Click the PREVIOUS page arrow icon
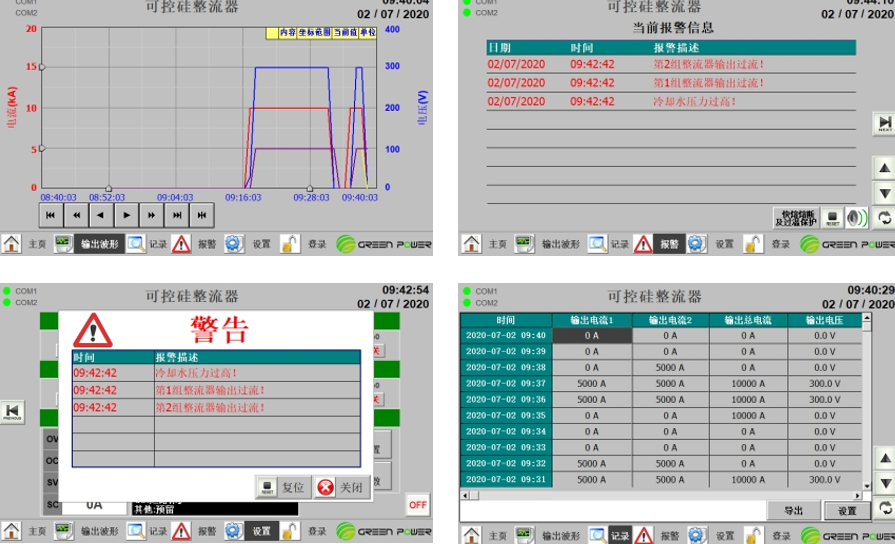Screen dimensions: 895x544 (12, 412)
